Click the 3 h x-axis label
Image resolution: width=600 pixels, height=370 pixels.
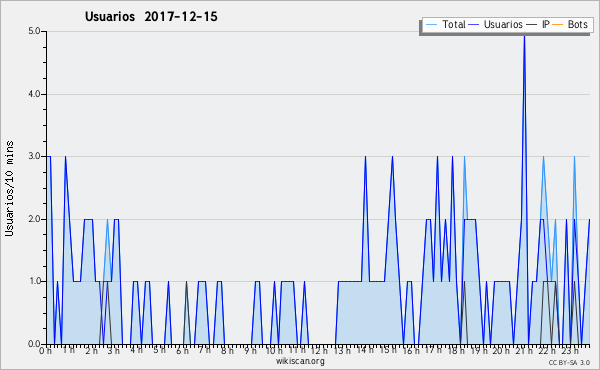point(114,350)
